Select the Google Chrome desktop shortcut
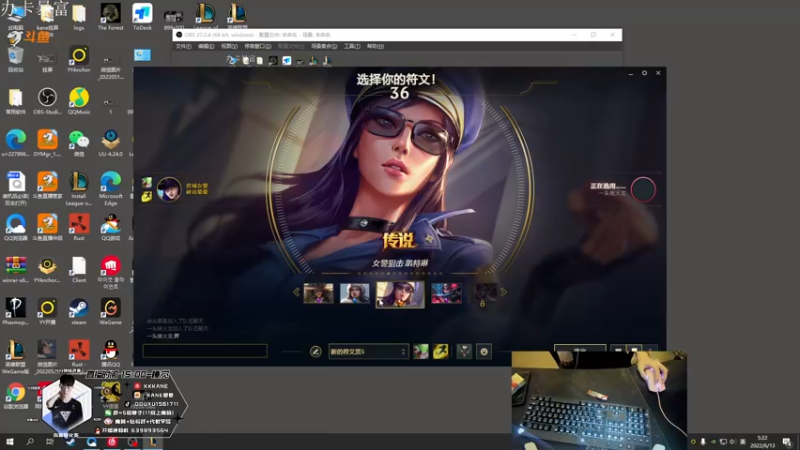 15,396
